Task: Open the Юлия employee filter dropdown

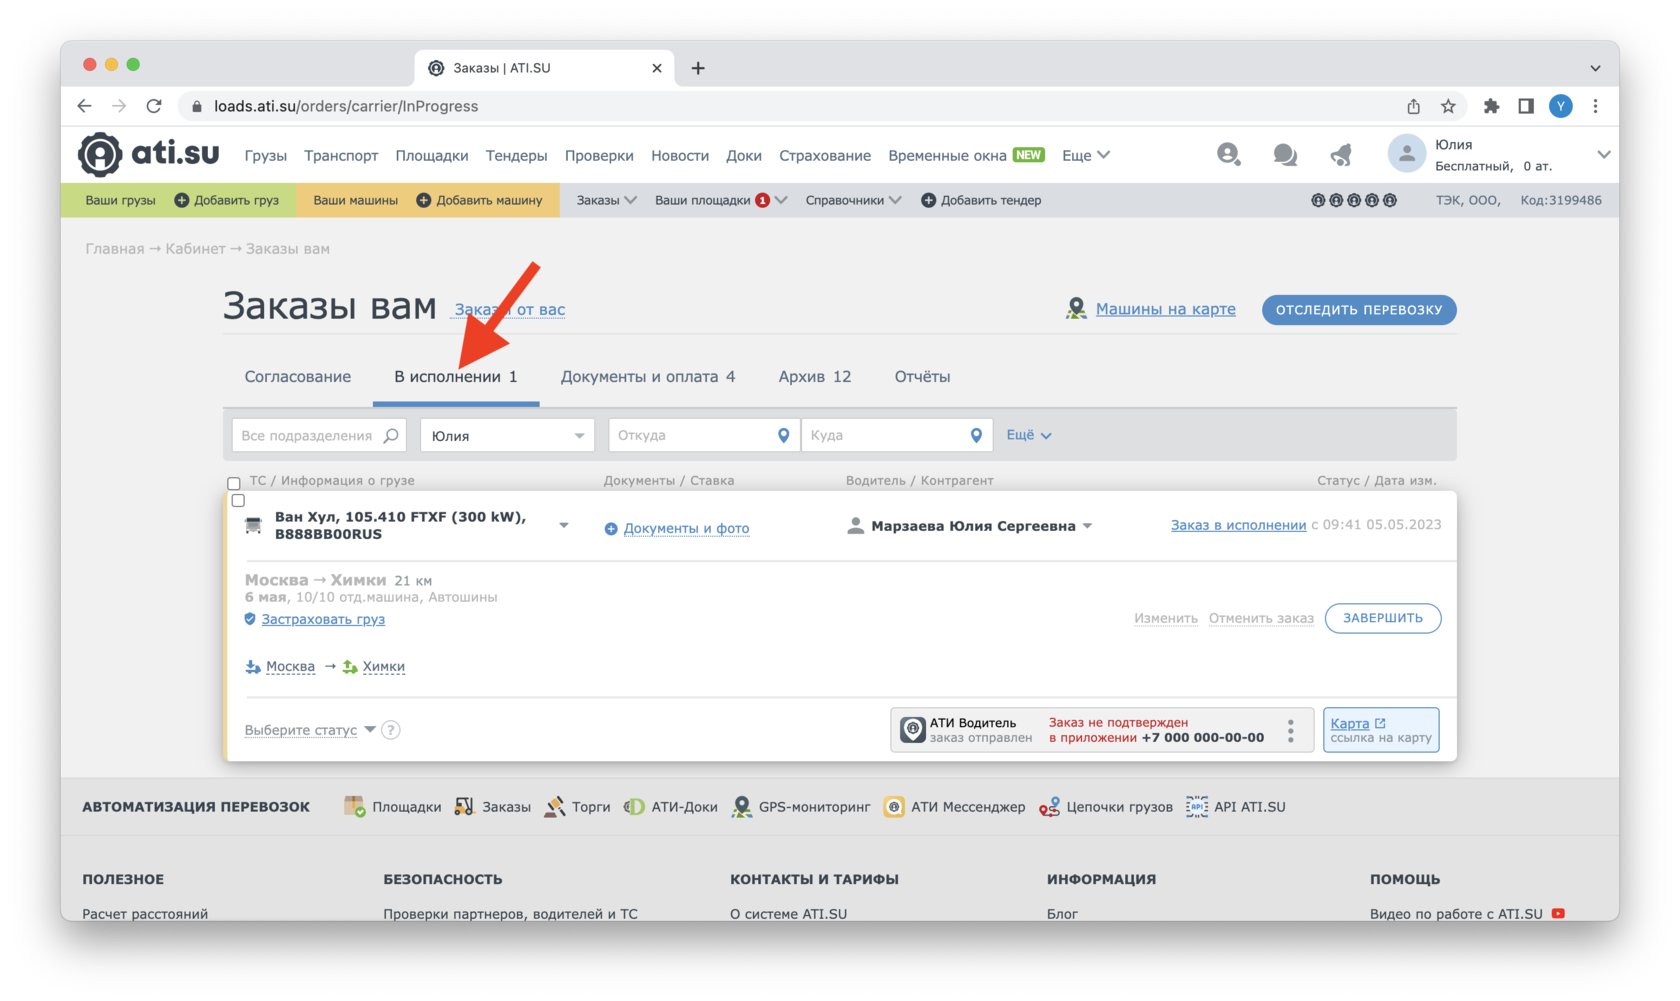Action: point(508,436)
